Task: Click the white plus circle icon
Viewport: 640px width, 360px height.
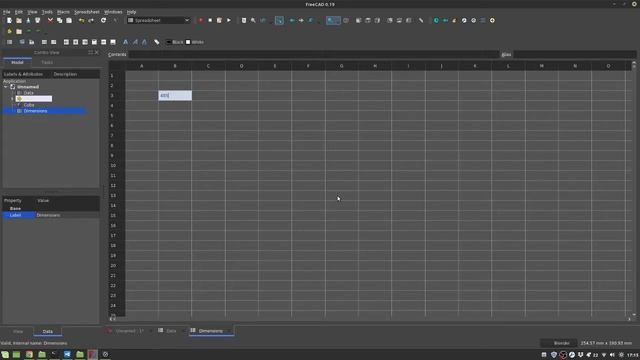Action: click(x=492, y=20)
